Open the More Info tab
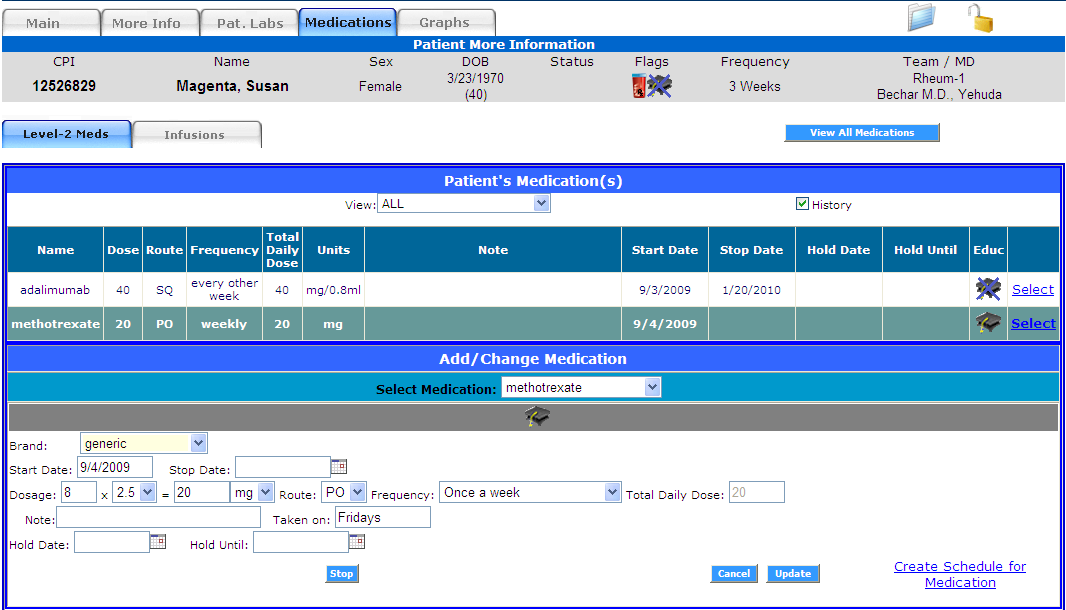The width and height of the screenshot is (1066, 610). click(150, 22)
